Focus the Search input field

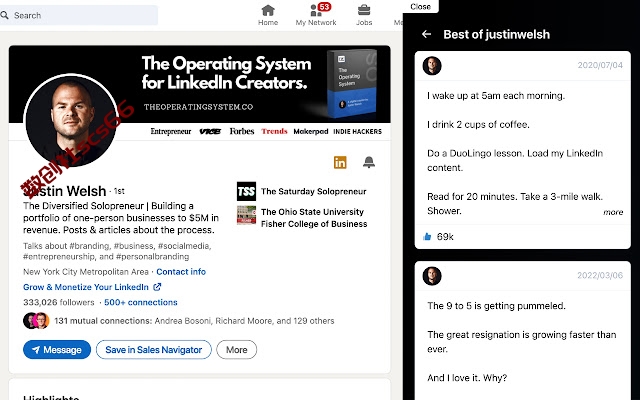pos(79,15)
